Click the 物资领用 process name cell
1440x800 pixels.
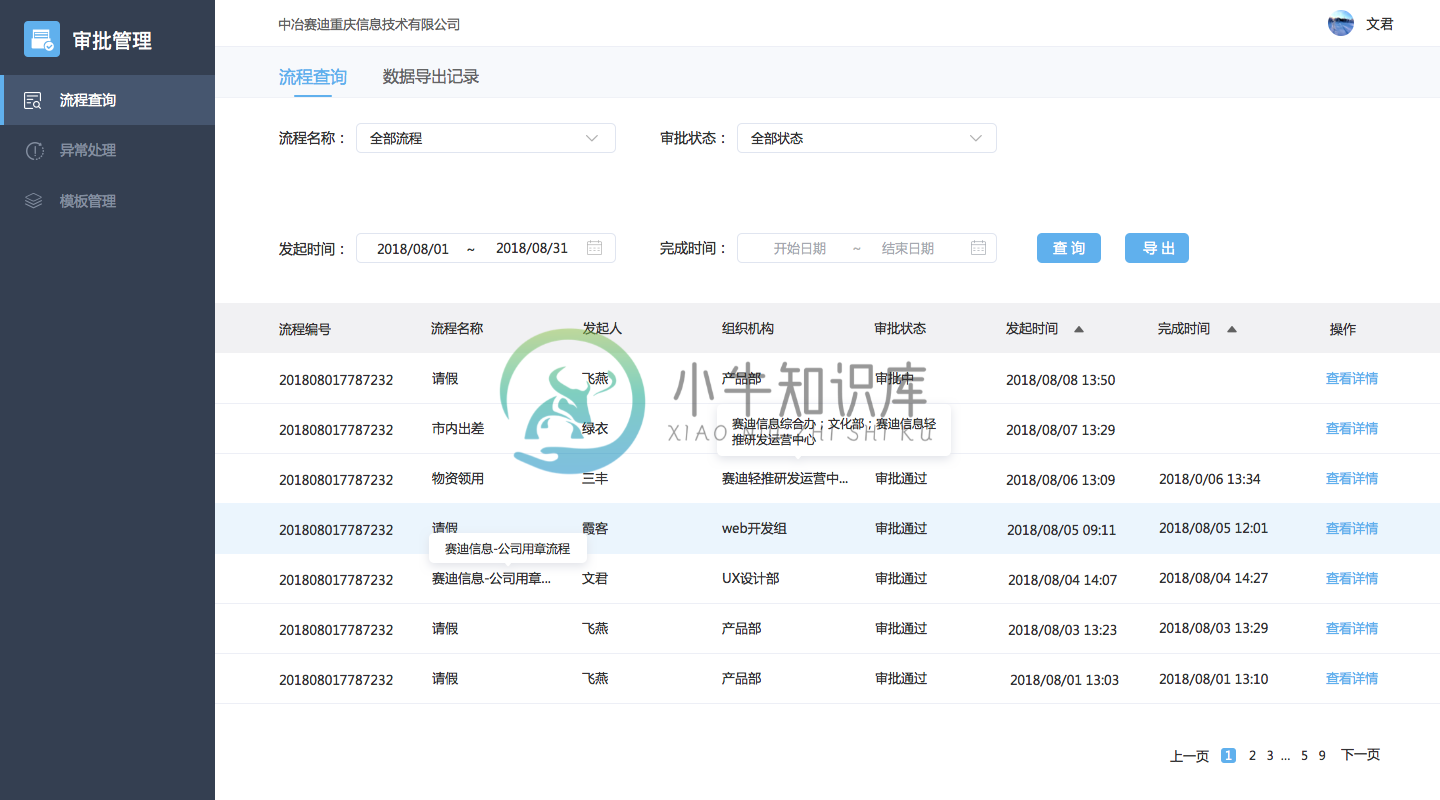click(x=458, y=479)
